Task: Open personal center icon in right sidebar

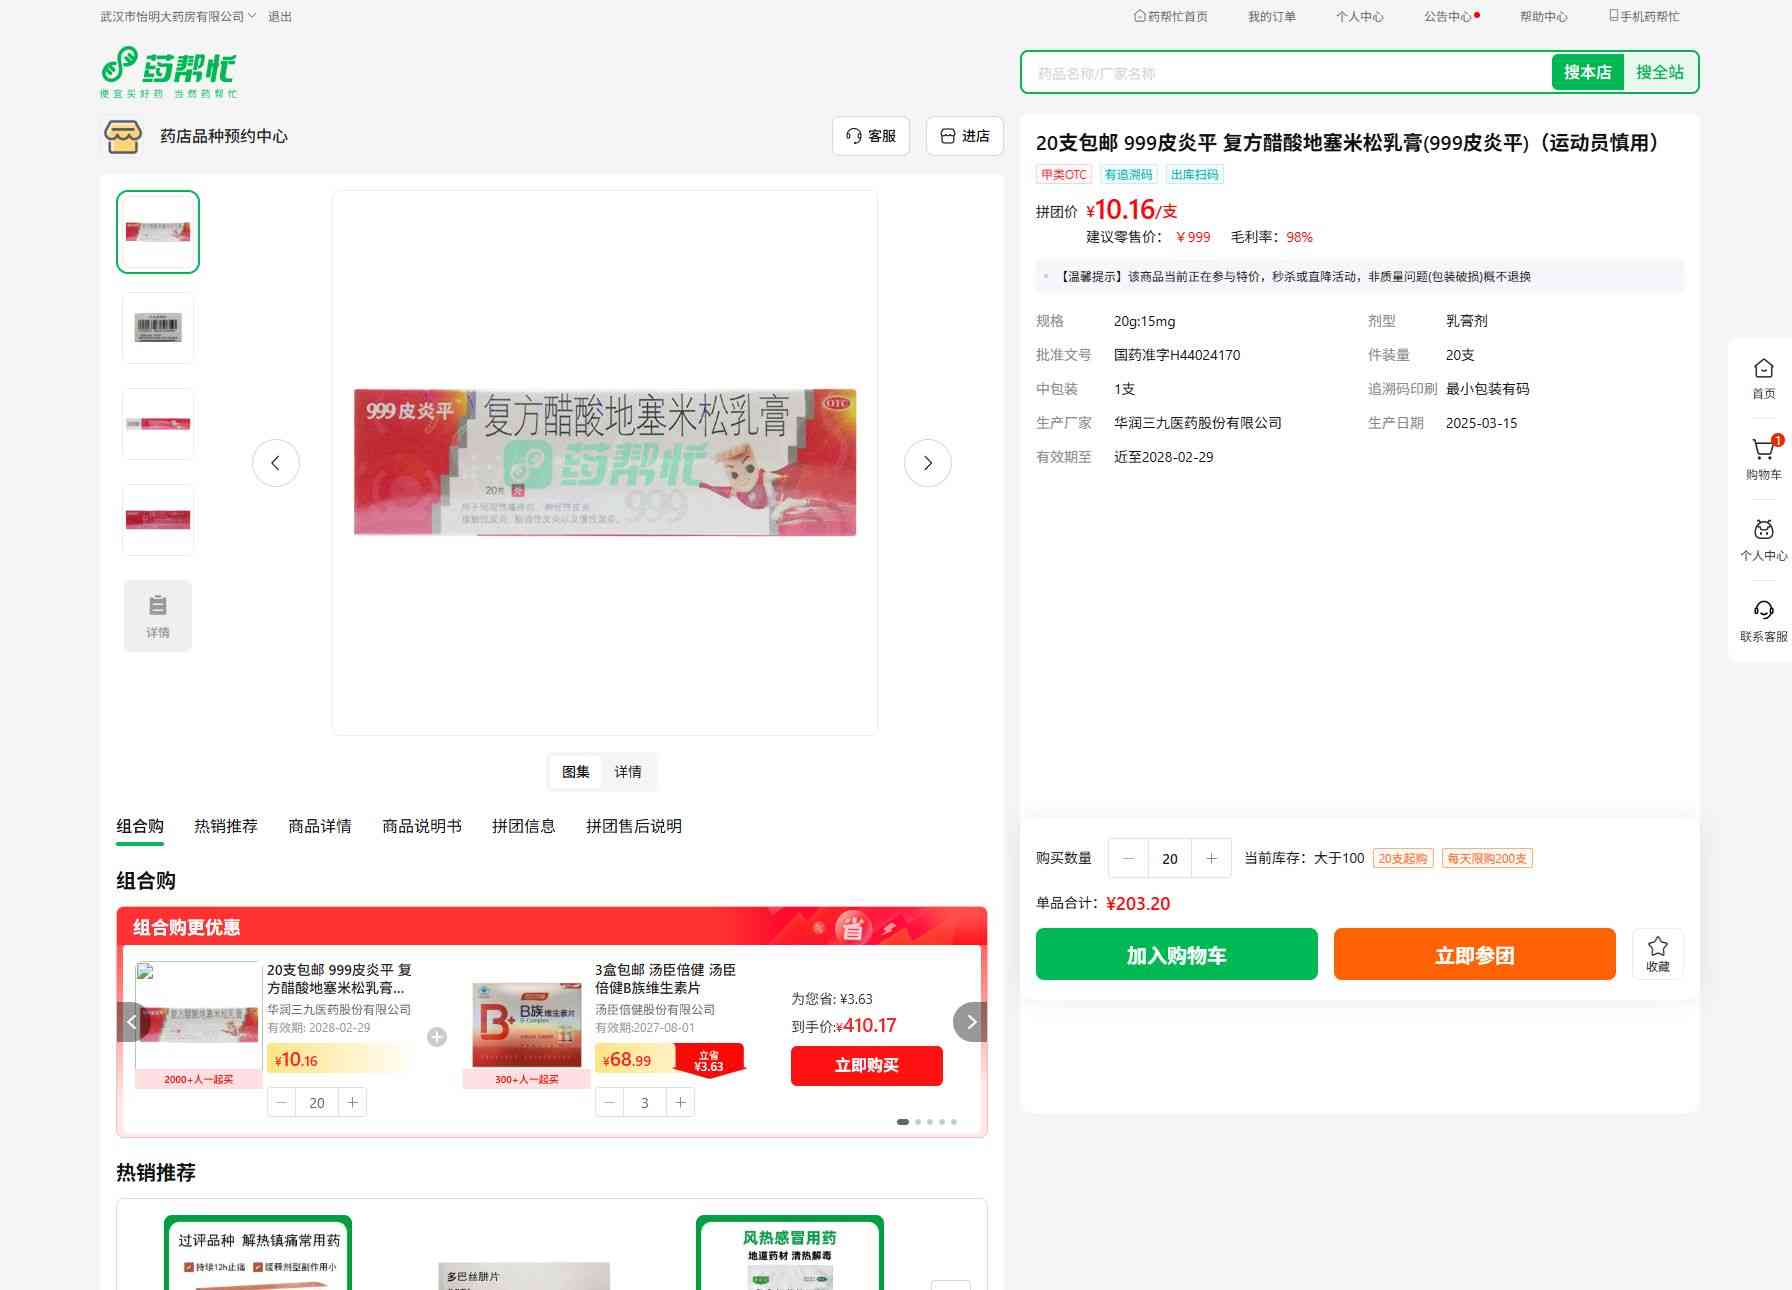Action: coord(1763,531)
